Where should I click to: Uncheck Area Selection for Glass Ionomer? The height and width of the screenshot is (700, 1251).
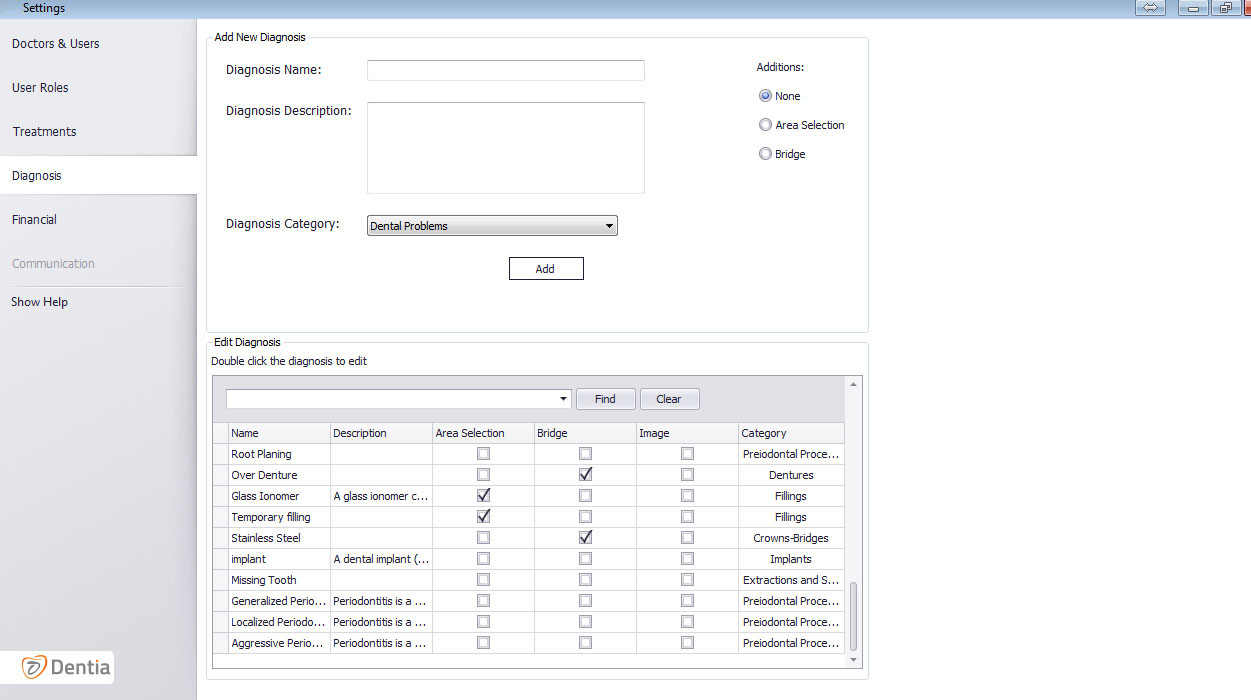point(483,495)
